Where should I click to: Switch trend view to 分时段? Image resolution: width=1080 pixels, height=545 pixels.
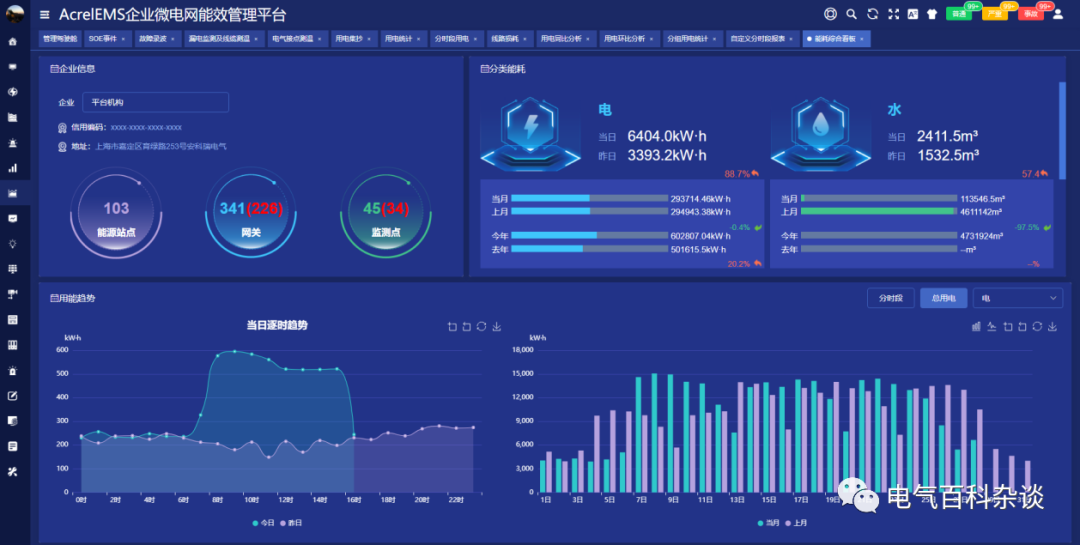891,298
